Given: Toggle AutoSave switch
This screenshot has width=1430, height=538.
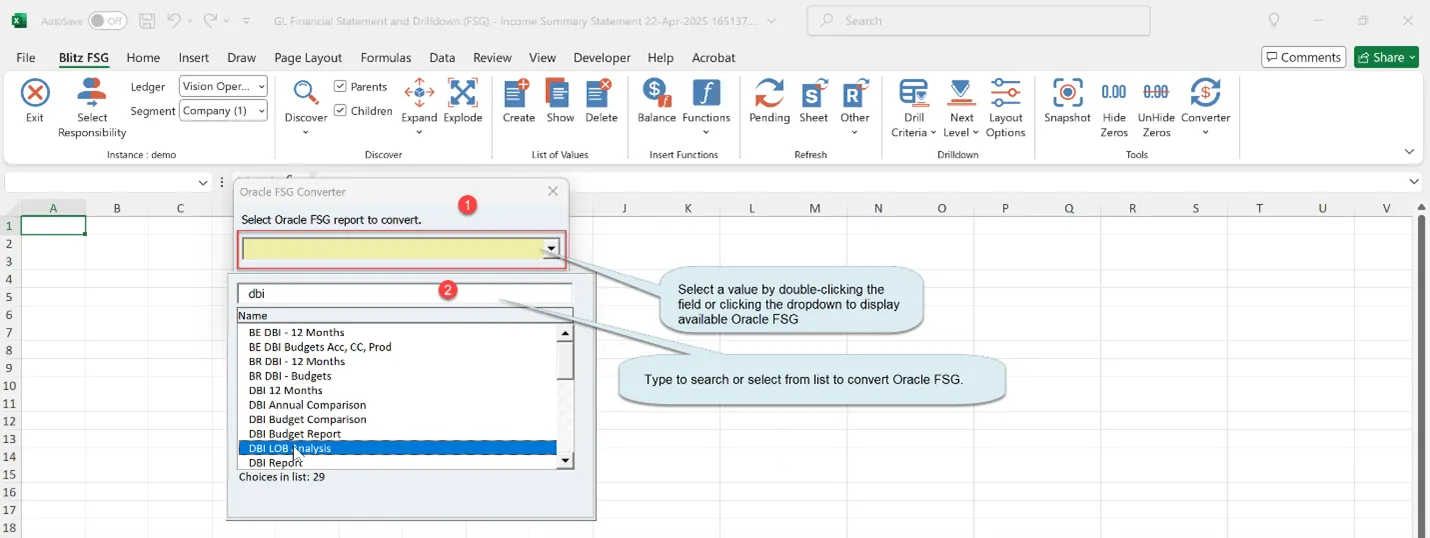Looking at the screenshot, I should pyautogui.click(x=107, y=20).
